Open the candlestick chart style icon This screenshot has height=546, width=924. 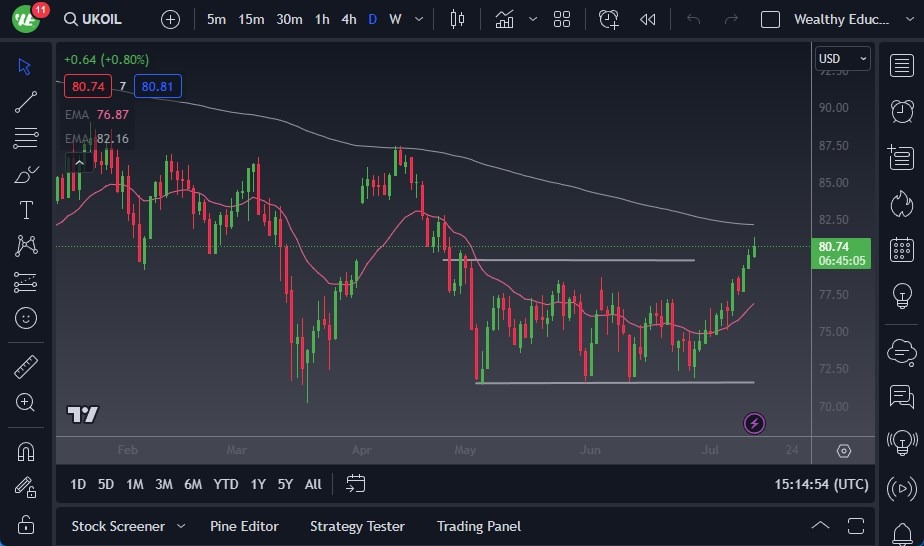458,19
